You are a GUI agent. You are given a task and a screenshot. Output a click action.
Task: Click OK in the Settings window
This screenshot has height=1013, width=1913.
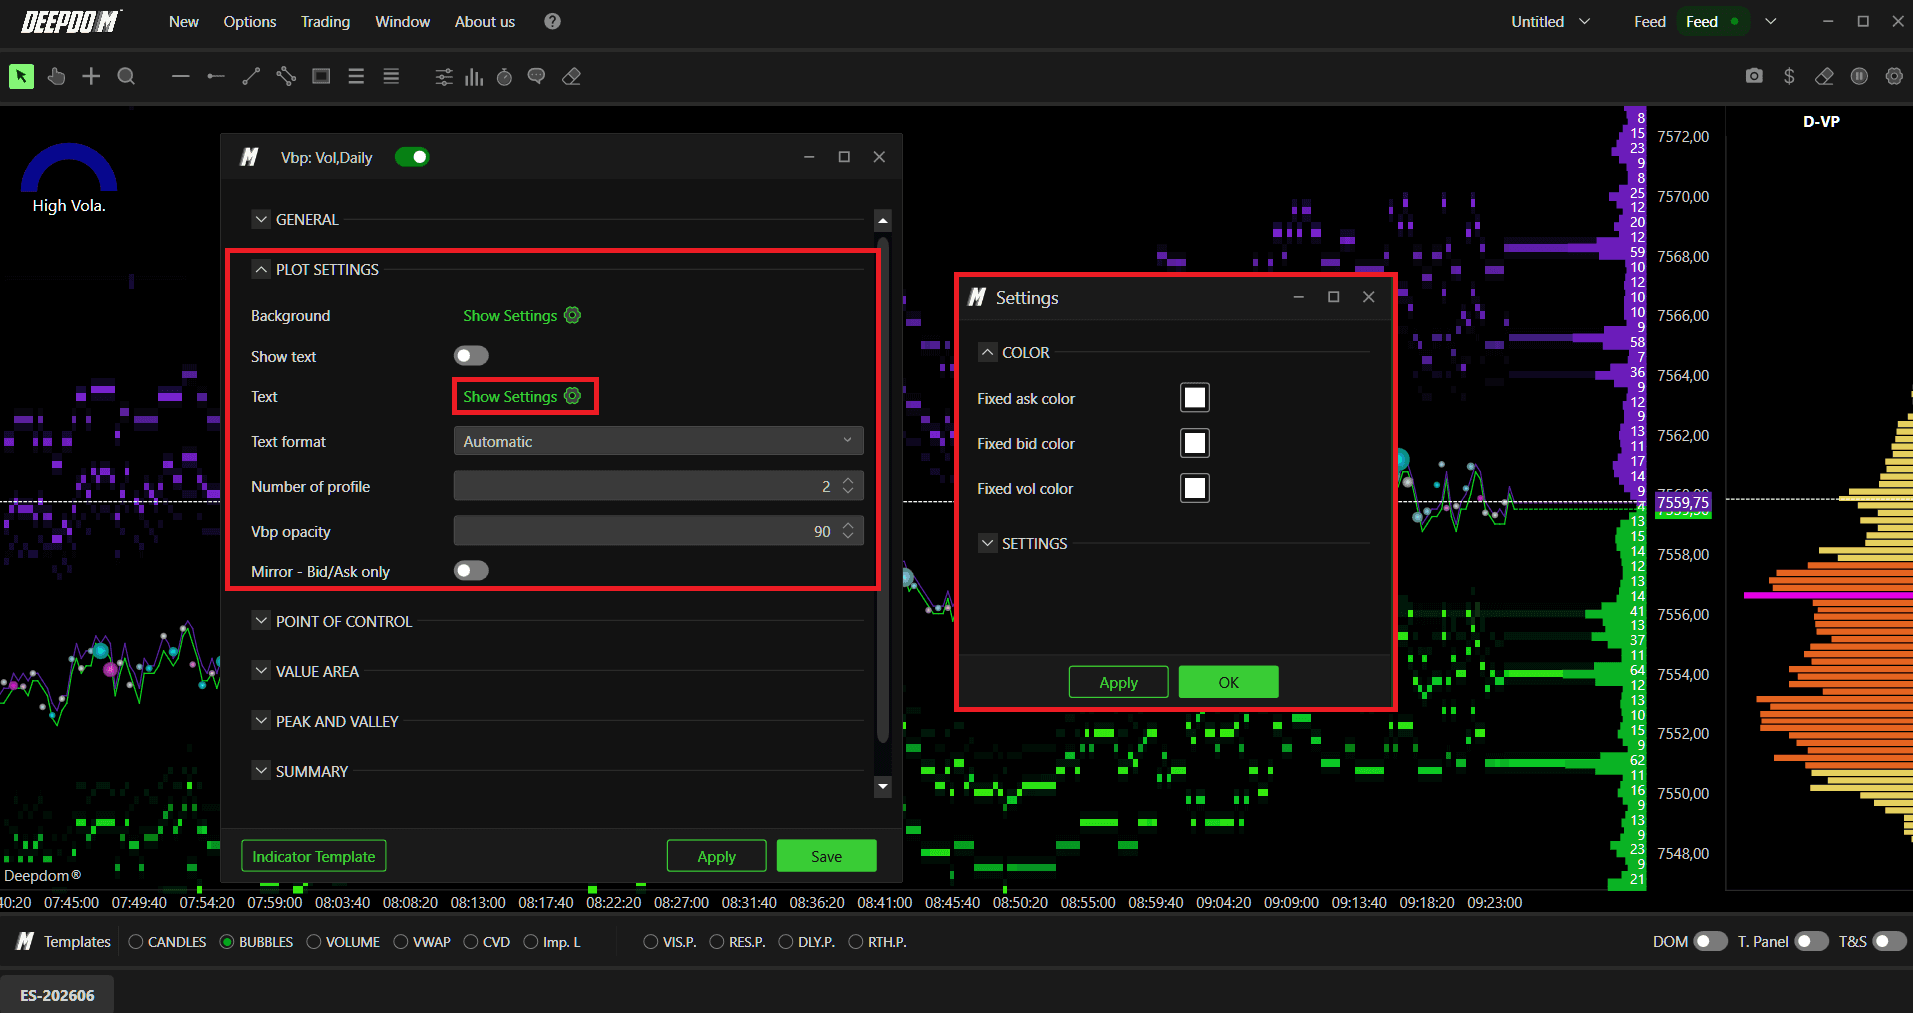(1229, 682)
